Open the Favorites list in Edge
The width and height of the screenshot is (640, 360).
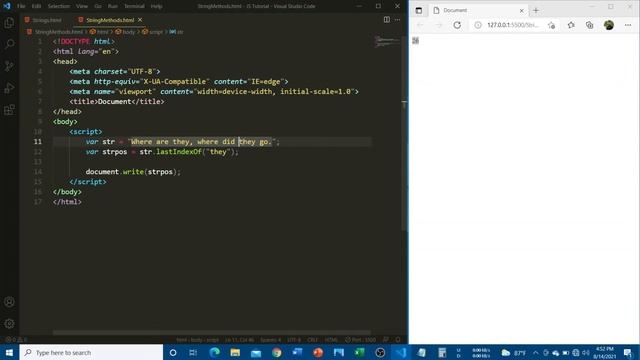pyautogui.click(x=571, y=25)
